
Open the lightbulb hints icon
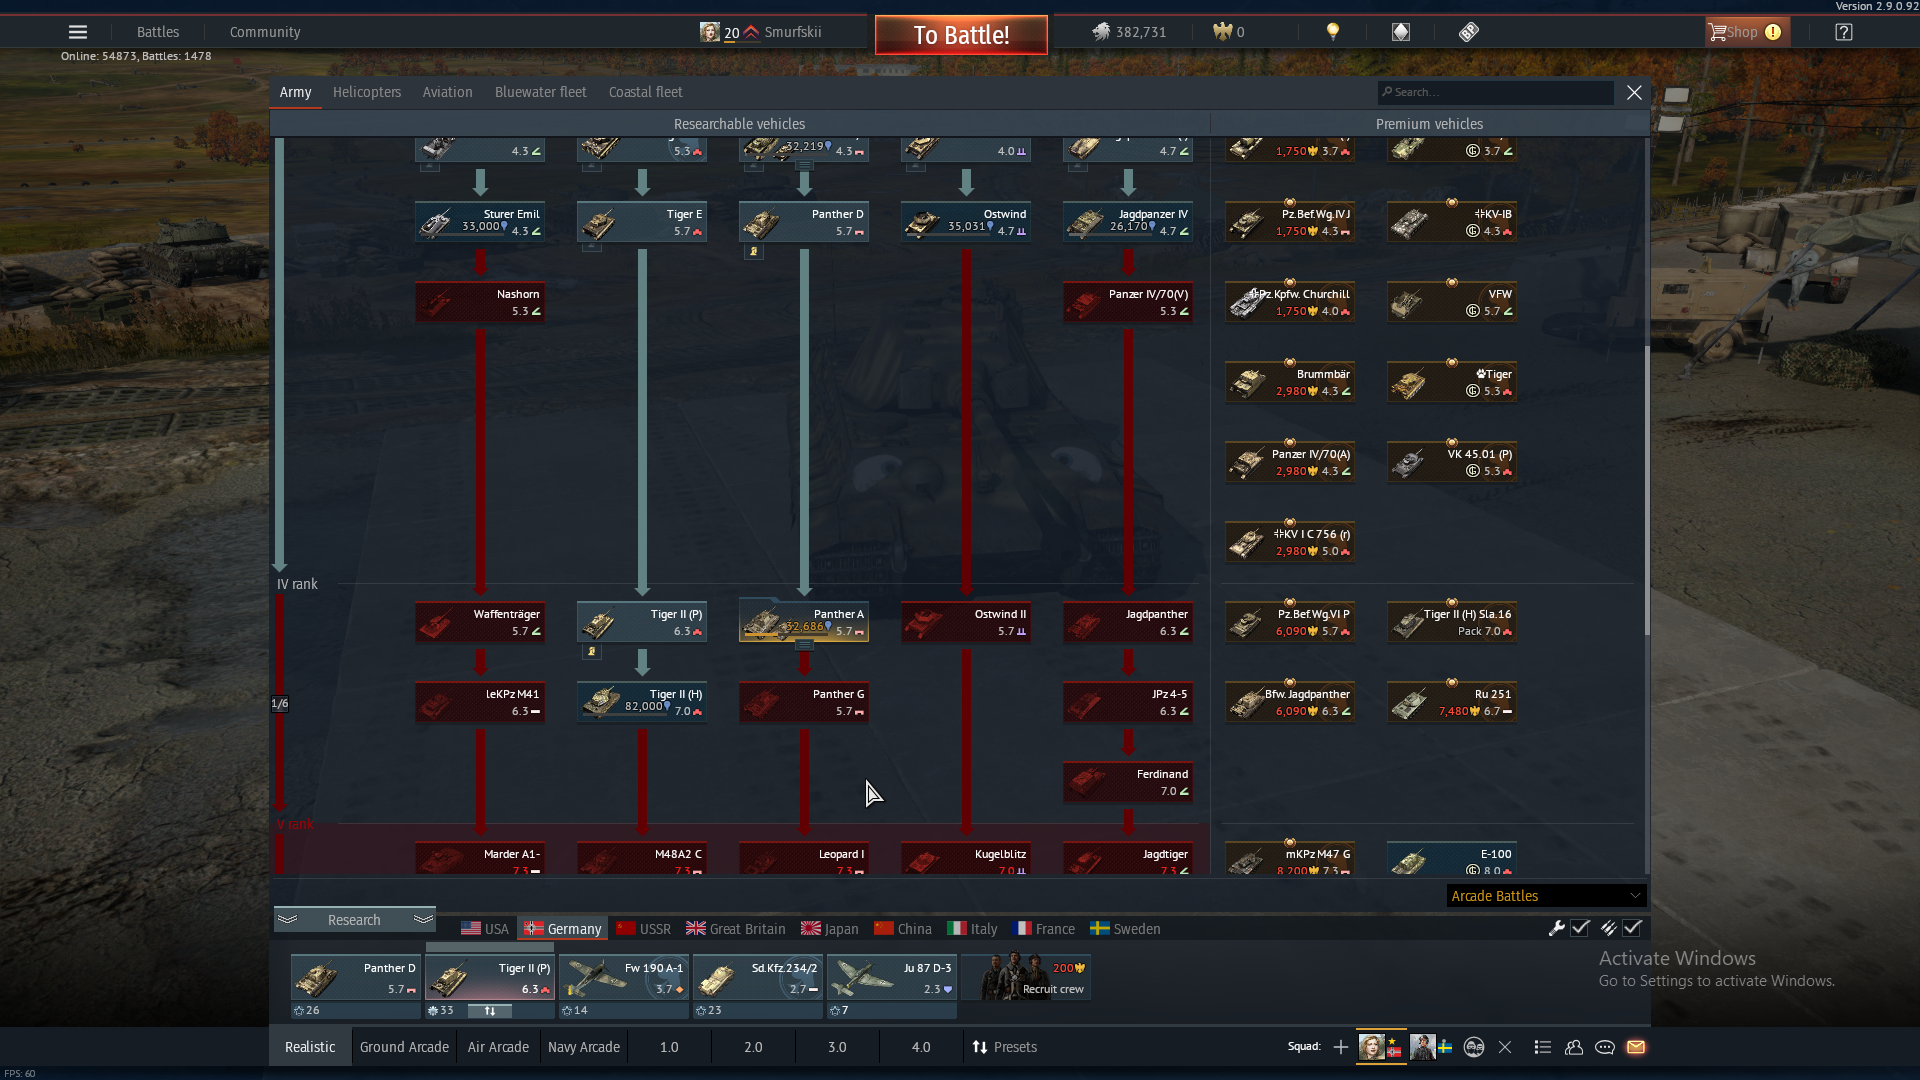1333,32
